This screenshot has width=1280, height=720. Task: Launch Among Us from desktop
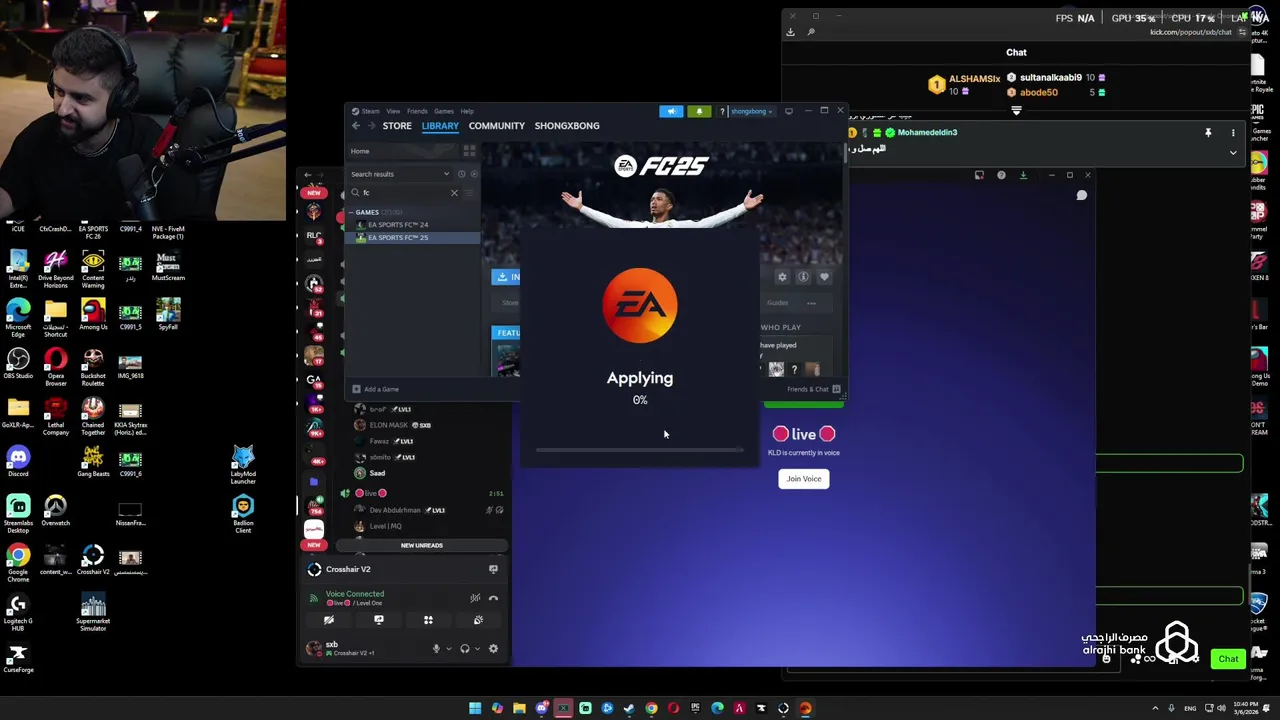[93, 315]
